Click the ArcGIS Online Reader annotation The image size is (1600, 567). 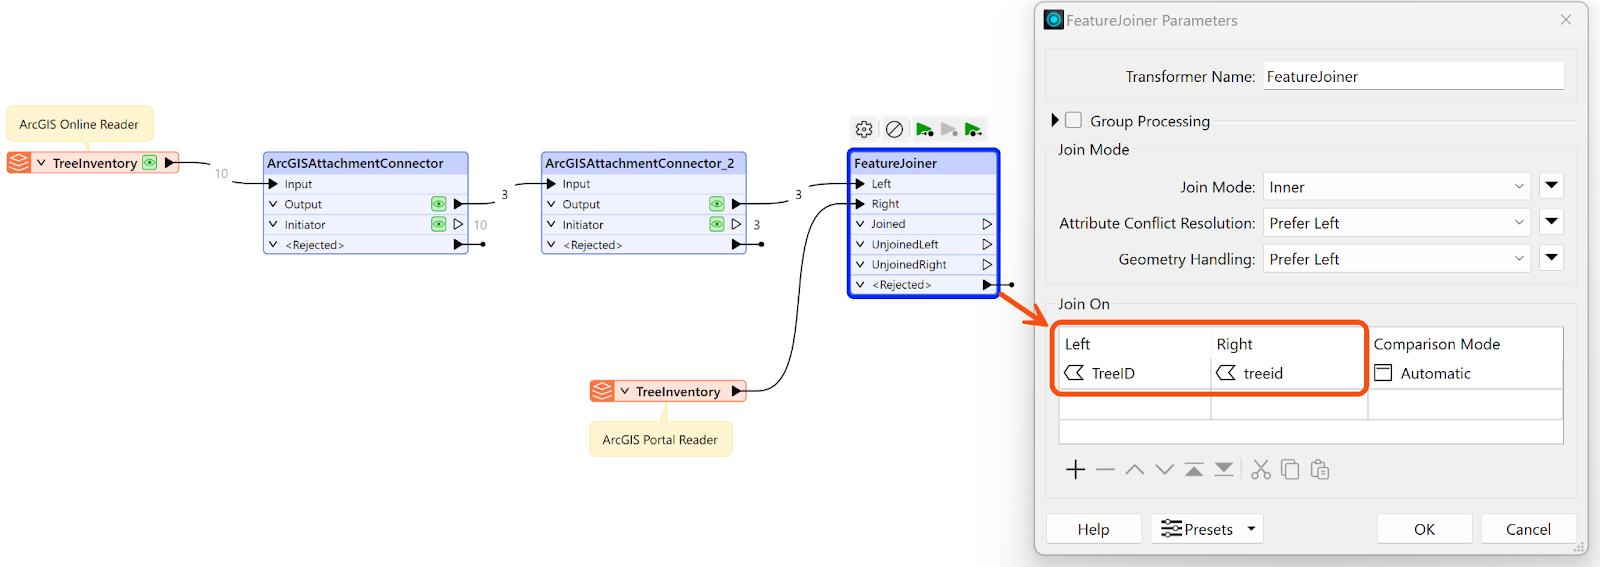pyautogui.click(x=79, y=124)
